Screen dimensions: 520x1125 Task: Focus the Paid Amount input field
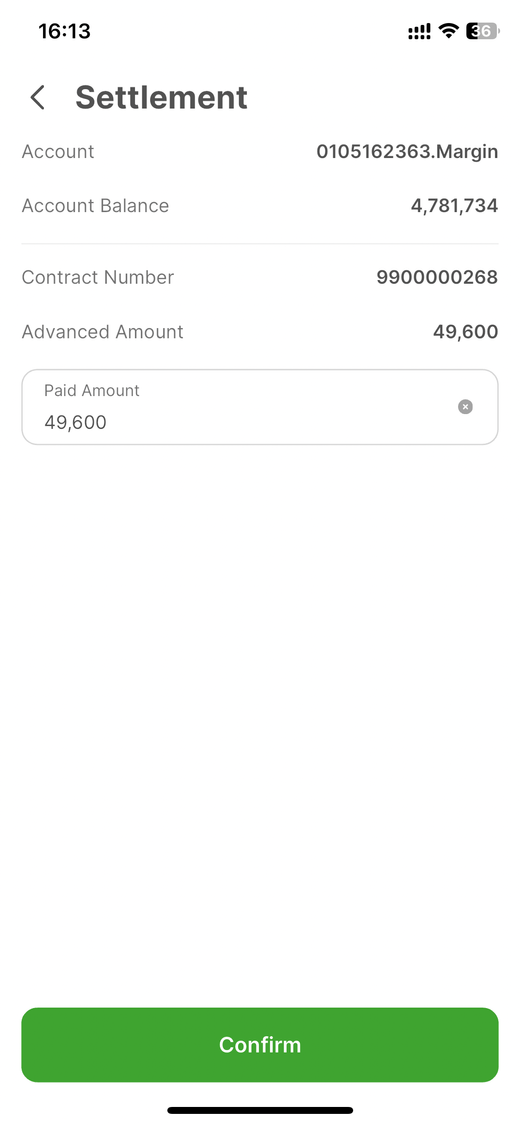pyautogui.click(x=260, y=407)
